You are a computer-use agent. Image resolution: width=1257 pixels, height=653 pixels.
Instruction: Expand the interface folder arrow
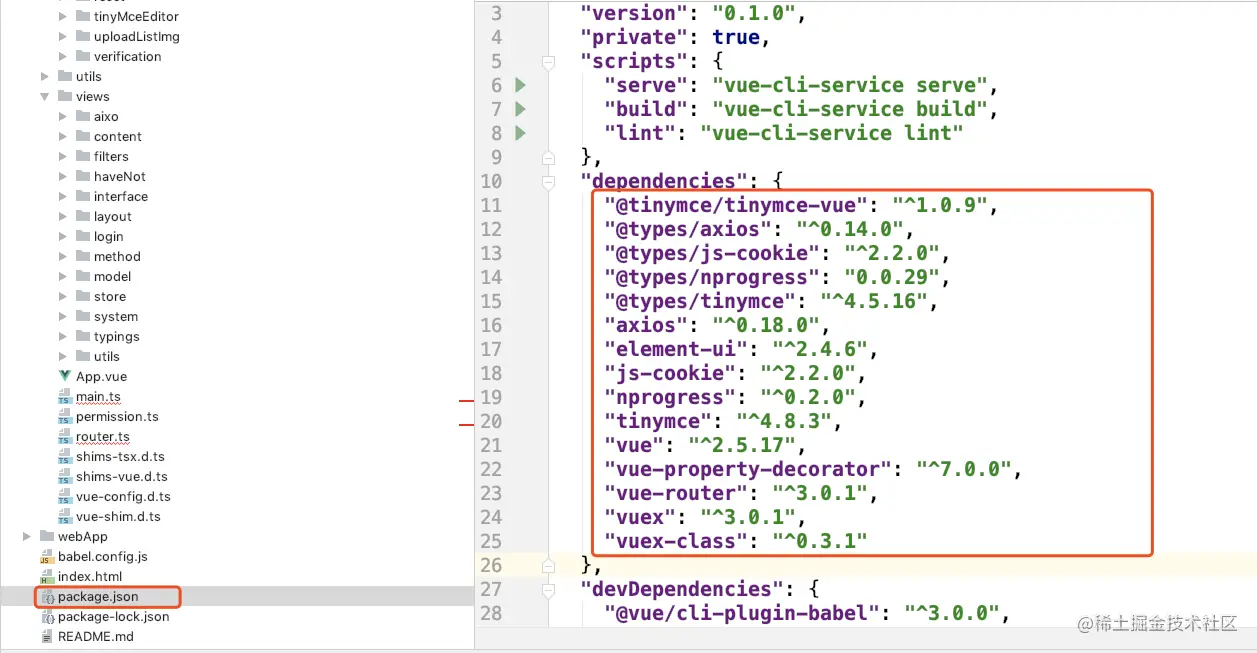click(63, 196)
